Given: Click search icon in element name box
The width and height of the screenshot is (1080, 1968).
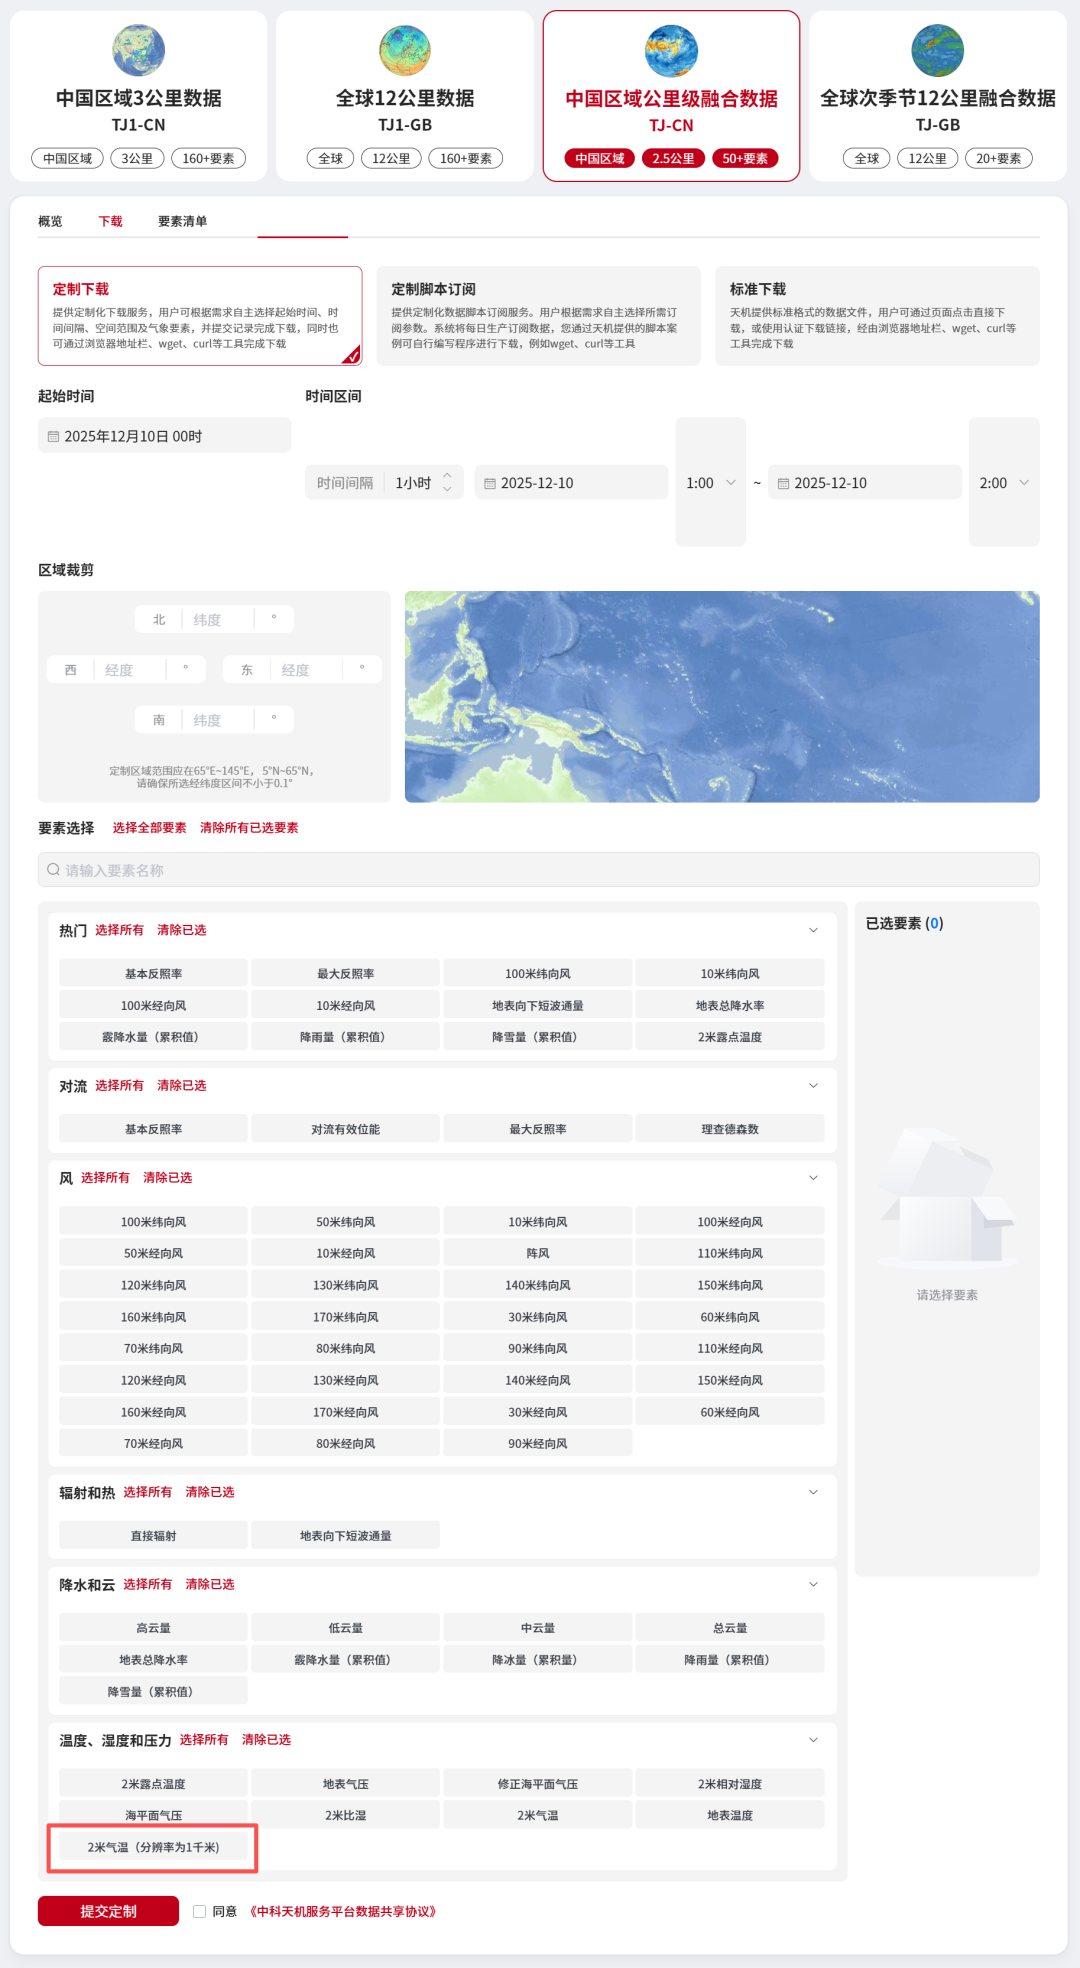Looking at the screenshot, I should [x=54, y=870].
